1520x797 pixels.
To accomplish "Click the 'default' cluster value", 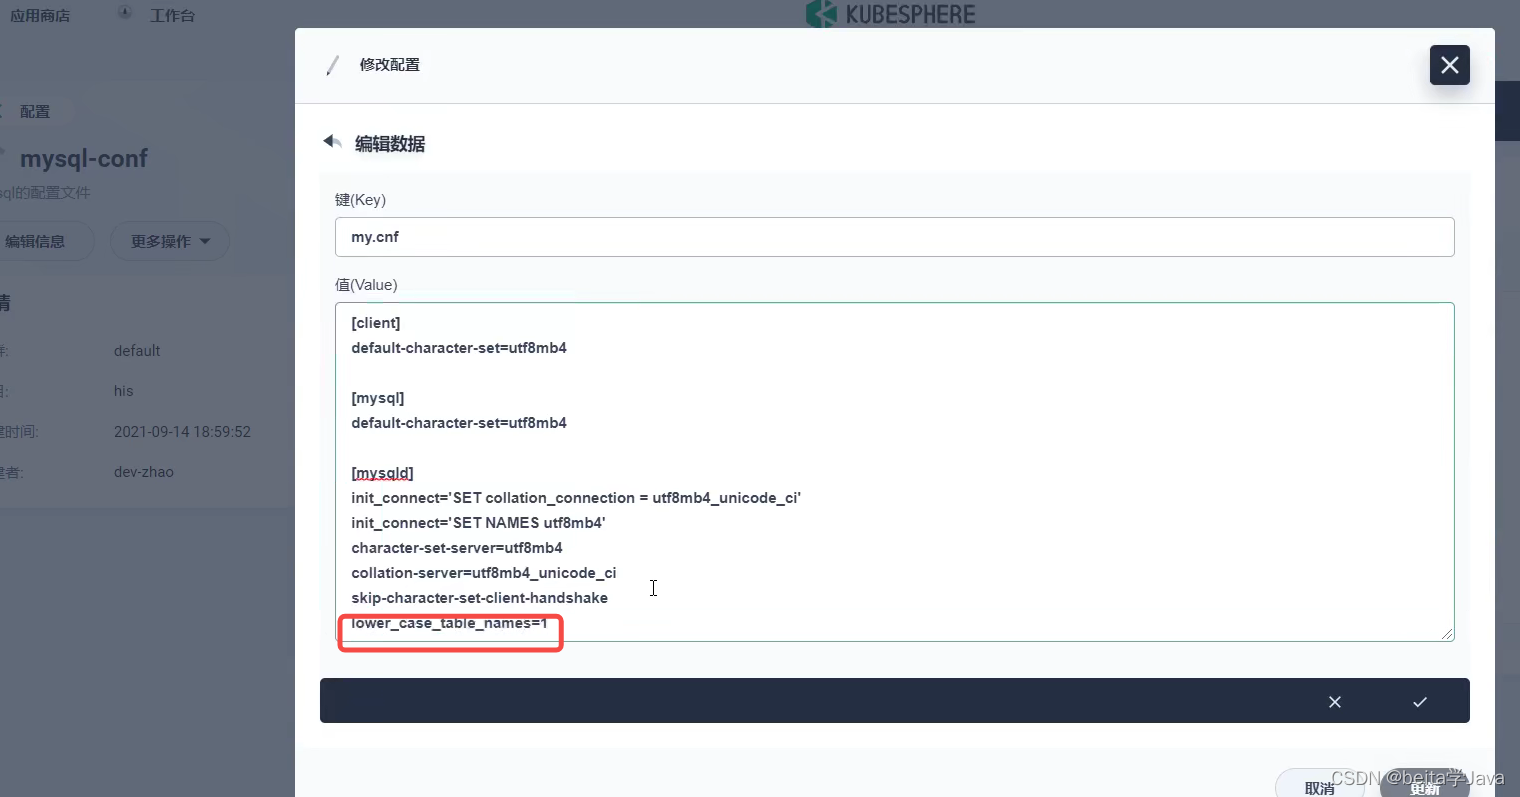I will coord(137,351).
